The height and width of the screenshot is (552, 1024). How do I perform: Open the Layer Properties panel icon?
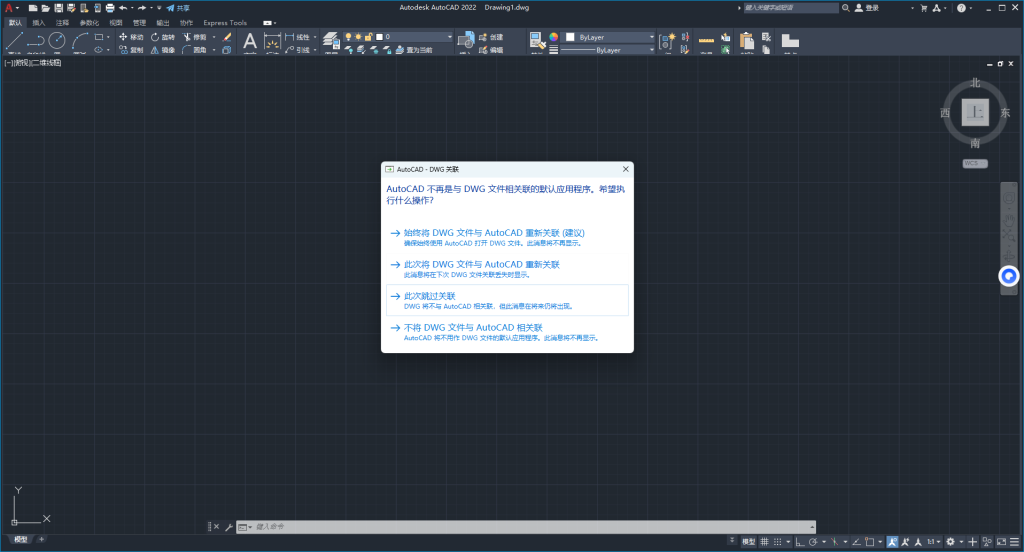coord(331,40)
